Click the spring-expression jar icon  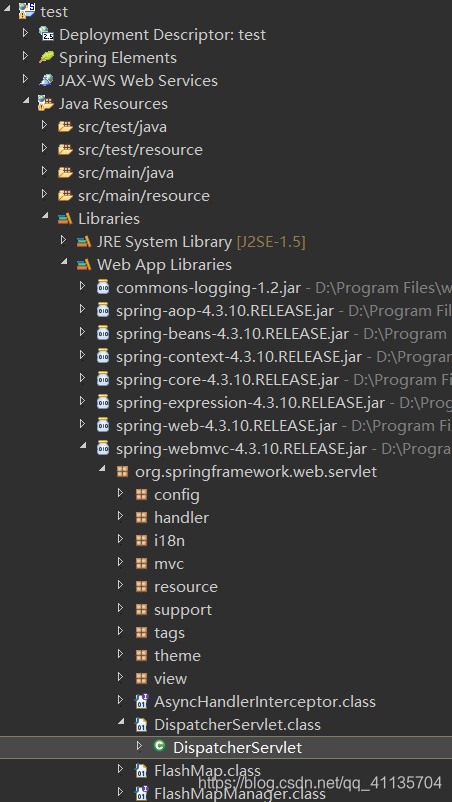point(103,402)
